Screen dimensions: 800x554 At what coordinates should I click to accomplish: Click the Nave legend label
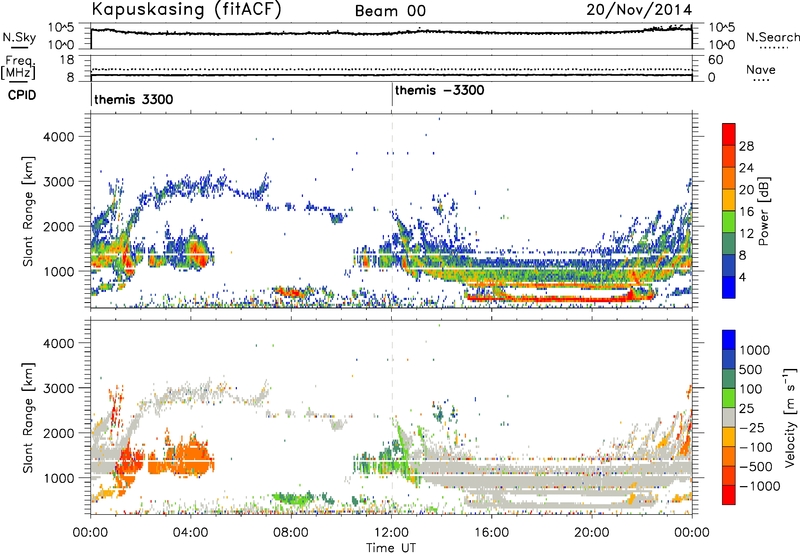(761, 70)
